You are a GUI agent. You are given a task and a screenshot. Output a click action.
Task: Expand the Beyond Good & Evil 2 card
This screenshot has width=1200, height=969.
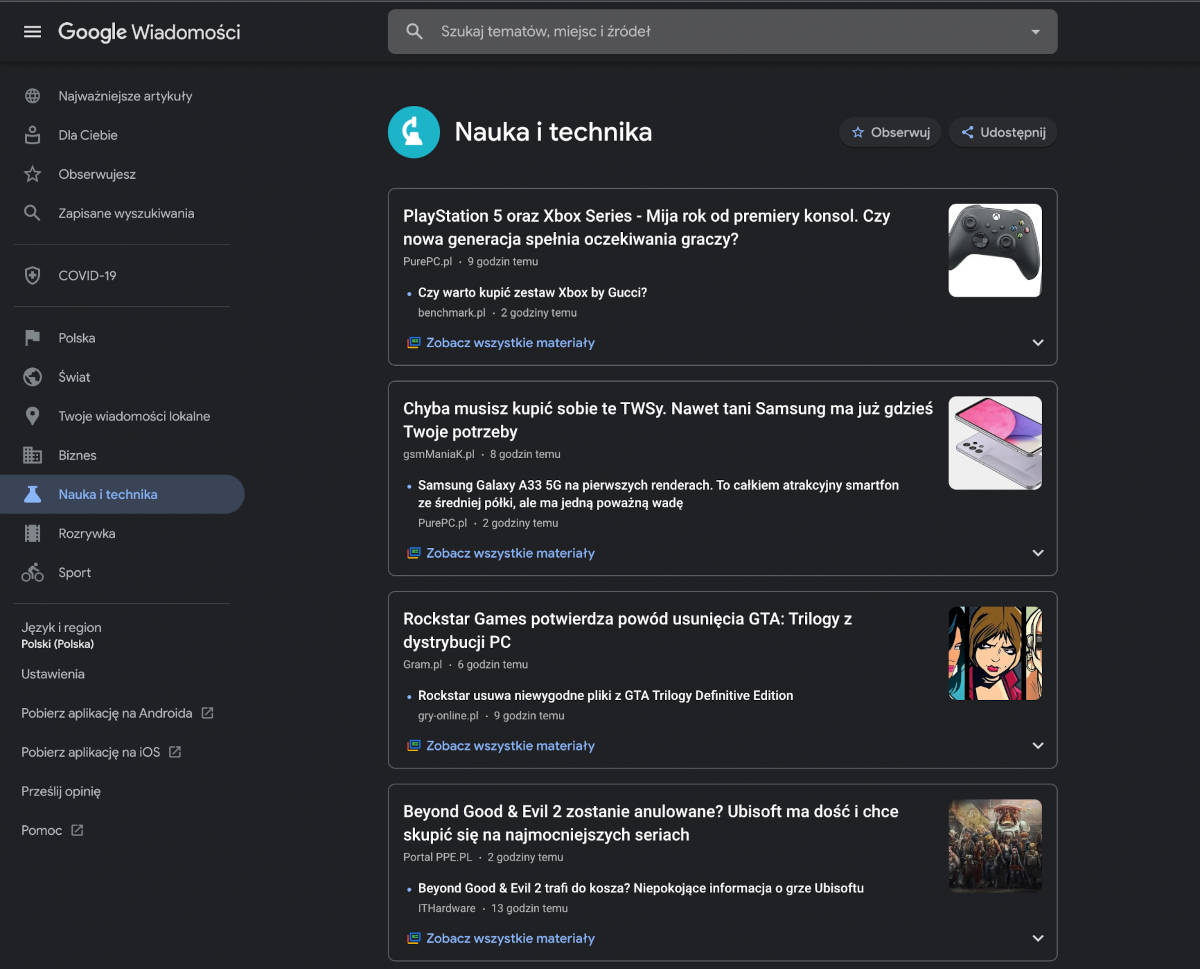[x=1038, y=938]
